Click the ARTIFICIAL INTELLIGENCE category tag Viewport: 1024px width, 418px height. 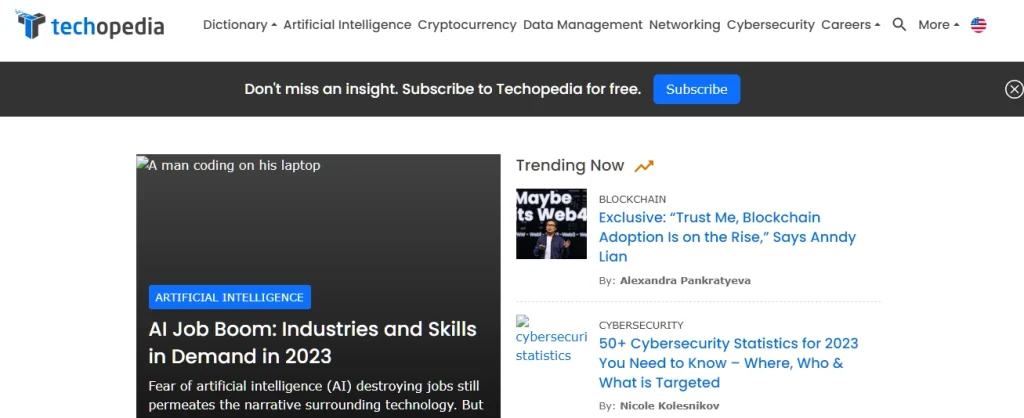pos(229,297)
